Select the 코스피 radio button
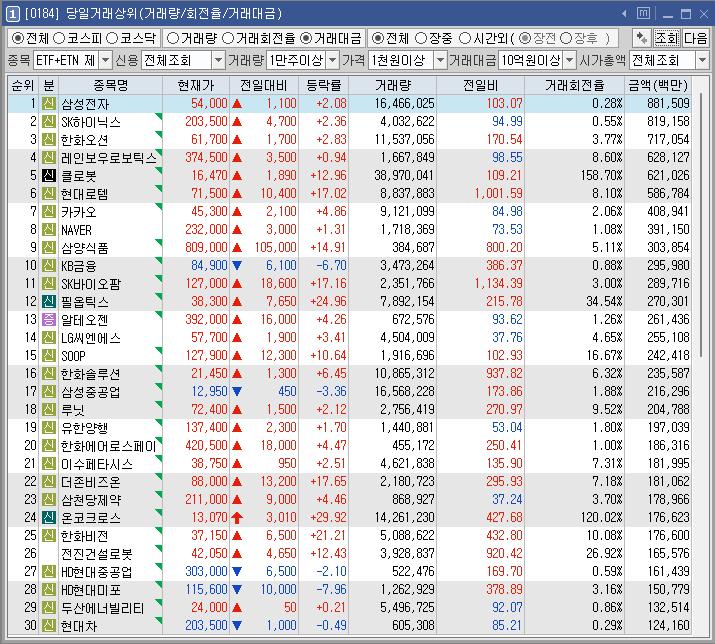 tap(59, 38)
